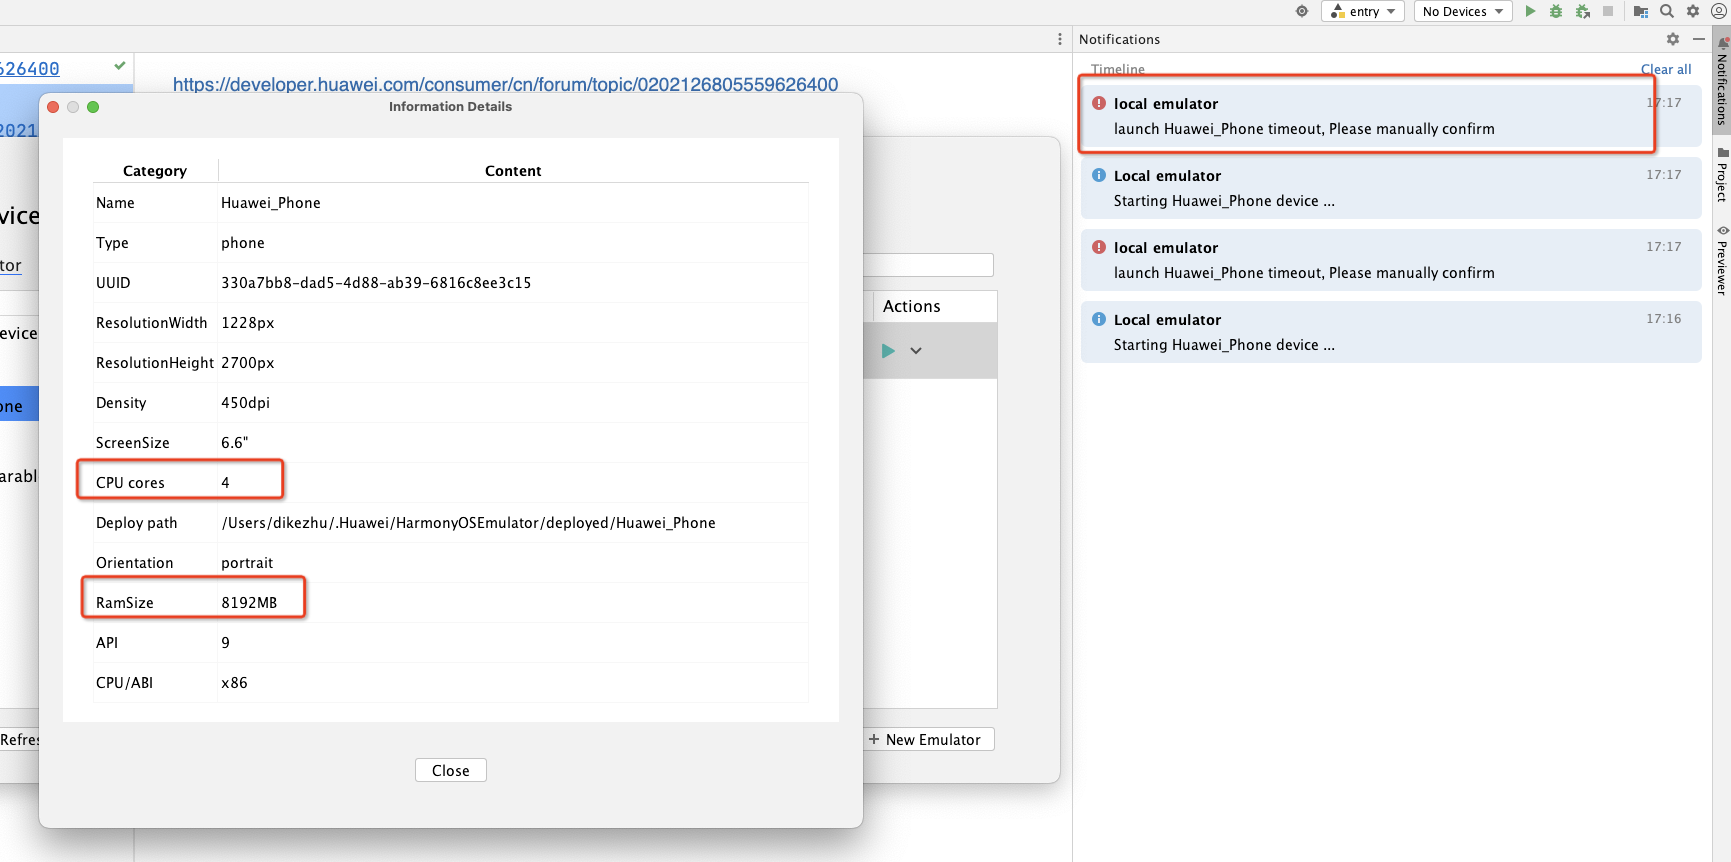The width and height of the screenshot is (1731, 862).
Task: Start the emulator with the Actions play icon
Action: point(888,350)
